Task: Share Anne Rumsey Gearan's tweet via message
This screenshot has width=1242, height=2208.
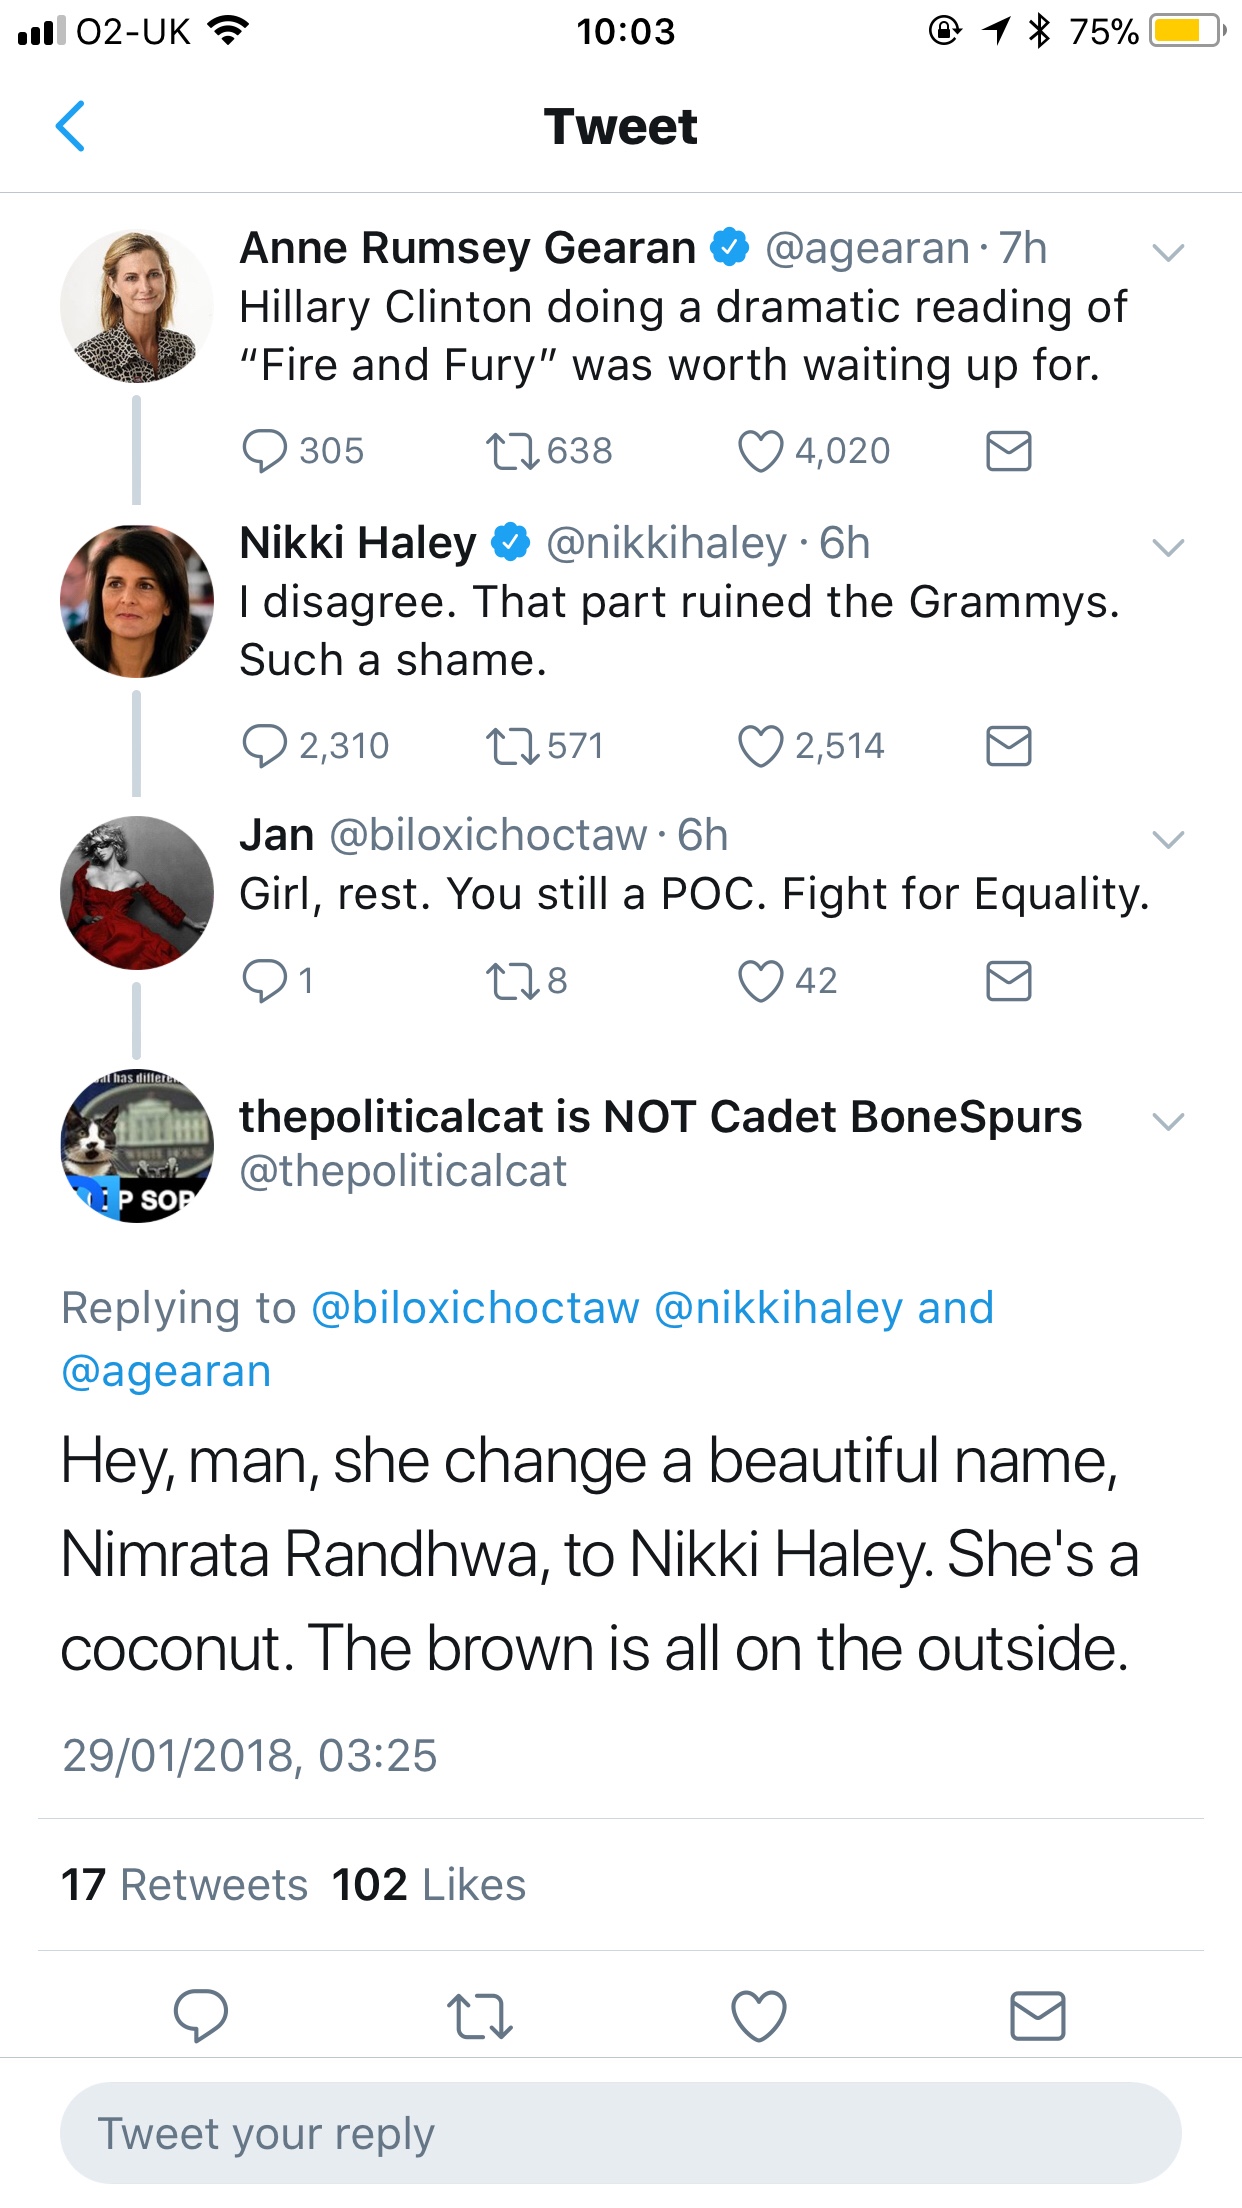Action: 1008,451
